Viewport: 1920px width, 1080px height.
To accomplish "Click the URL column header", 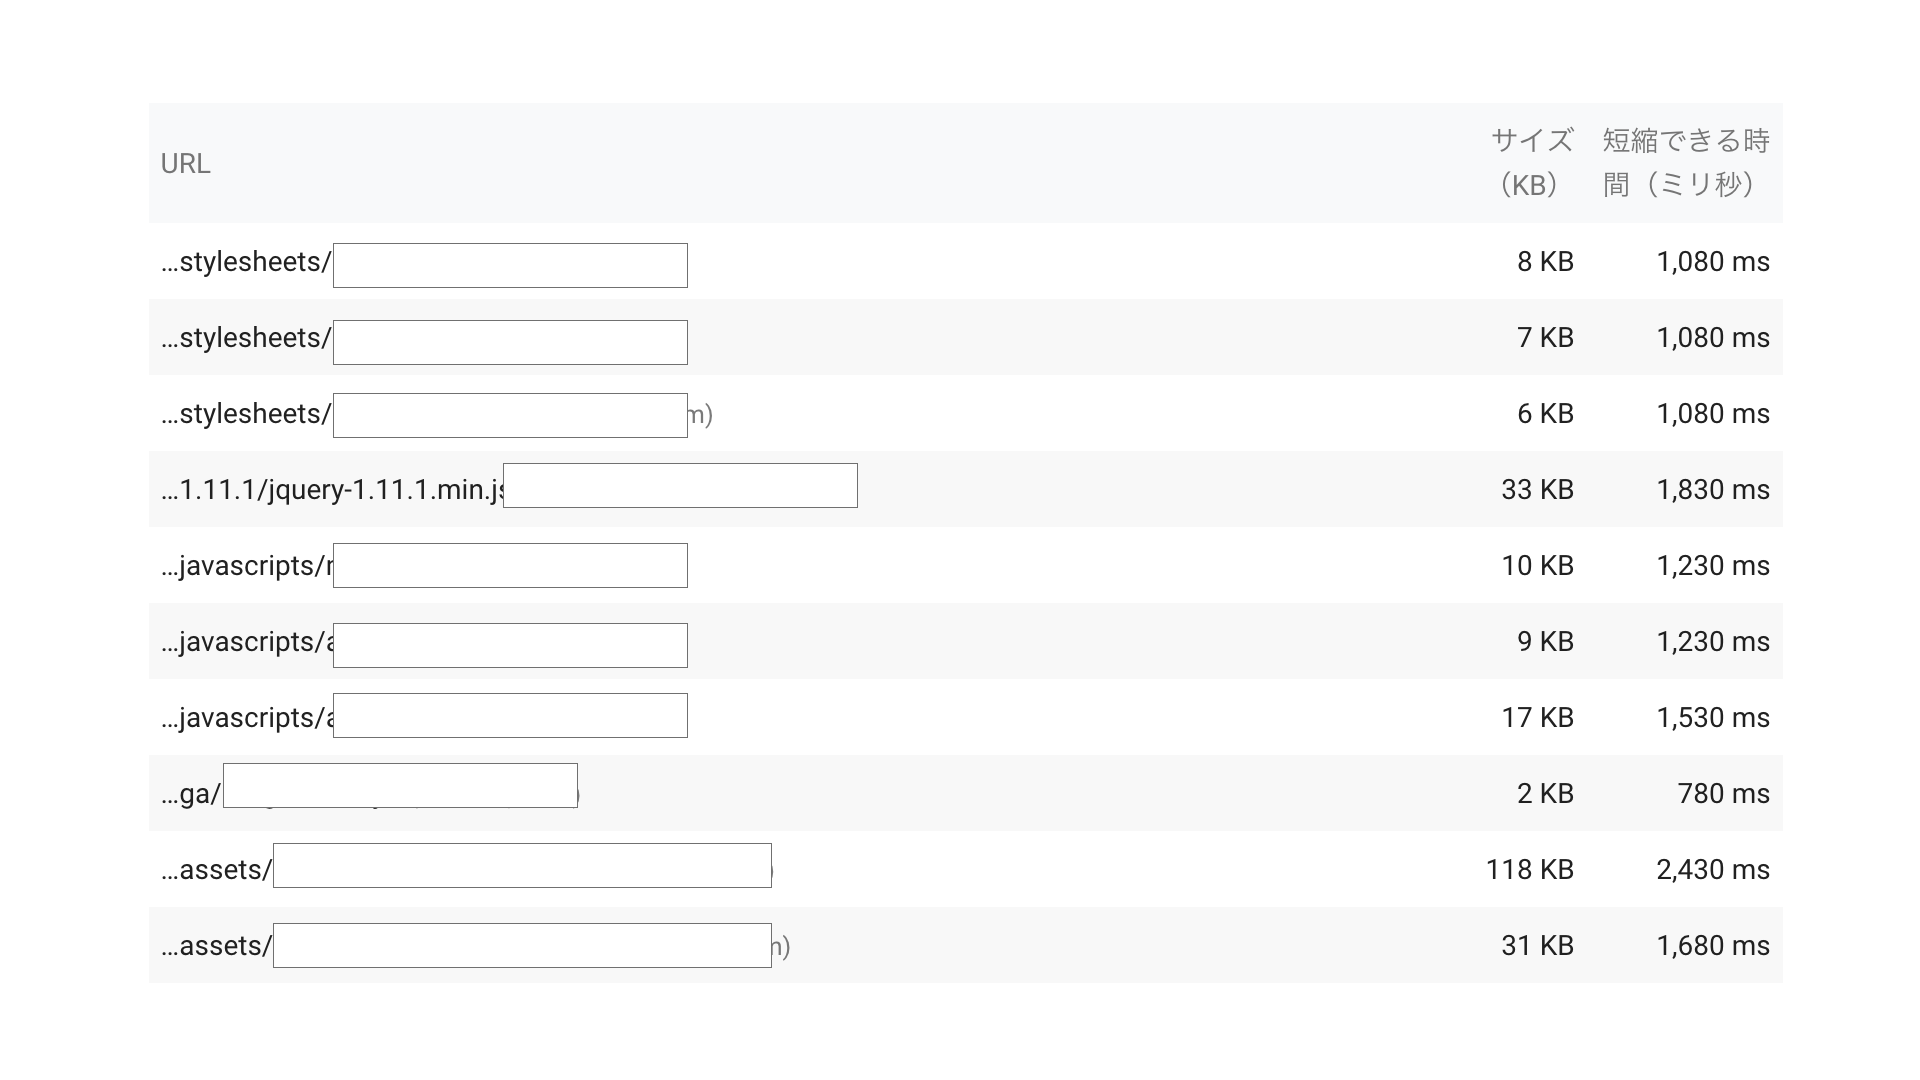I will click(x=186, y=163).
